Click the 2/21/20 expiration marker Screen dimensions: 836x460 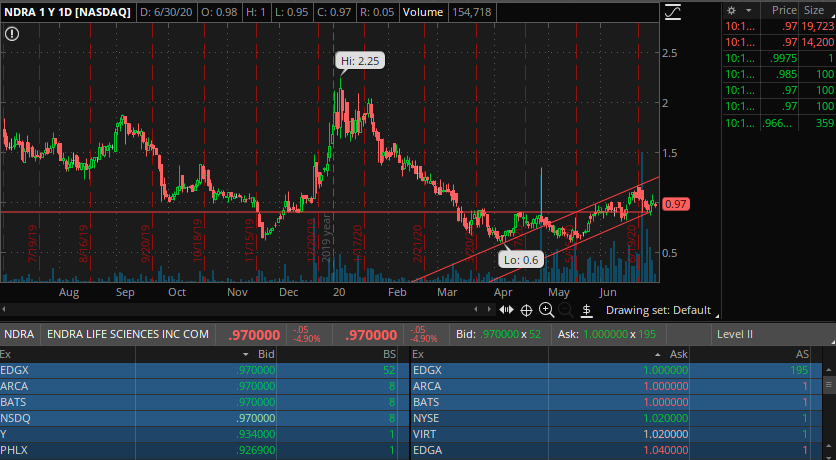point(417,243)
